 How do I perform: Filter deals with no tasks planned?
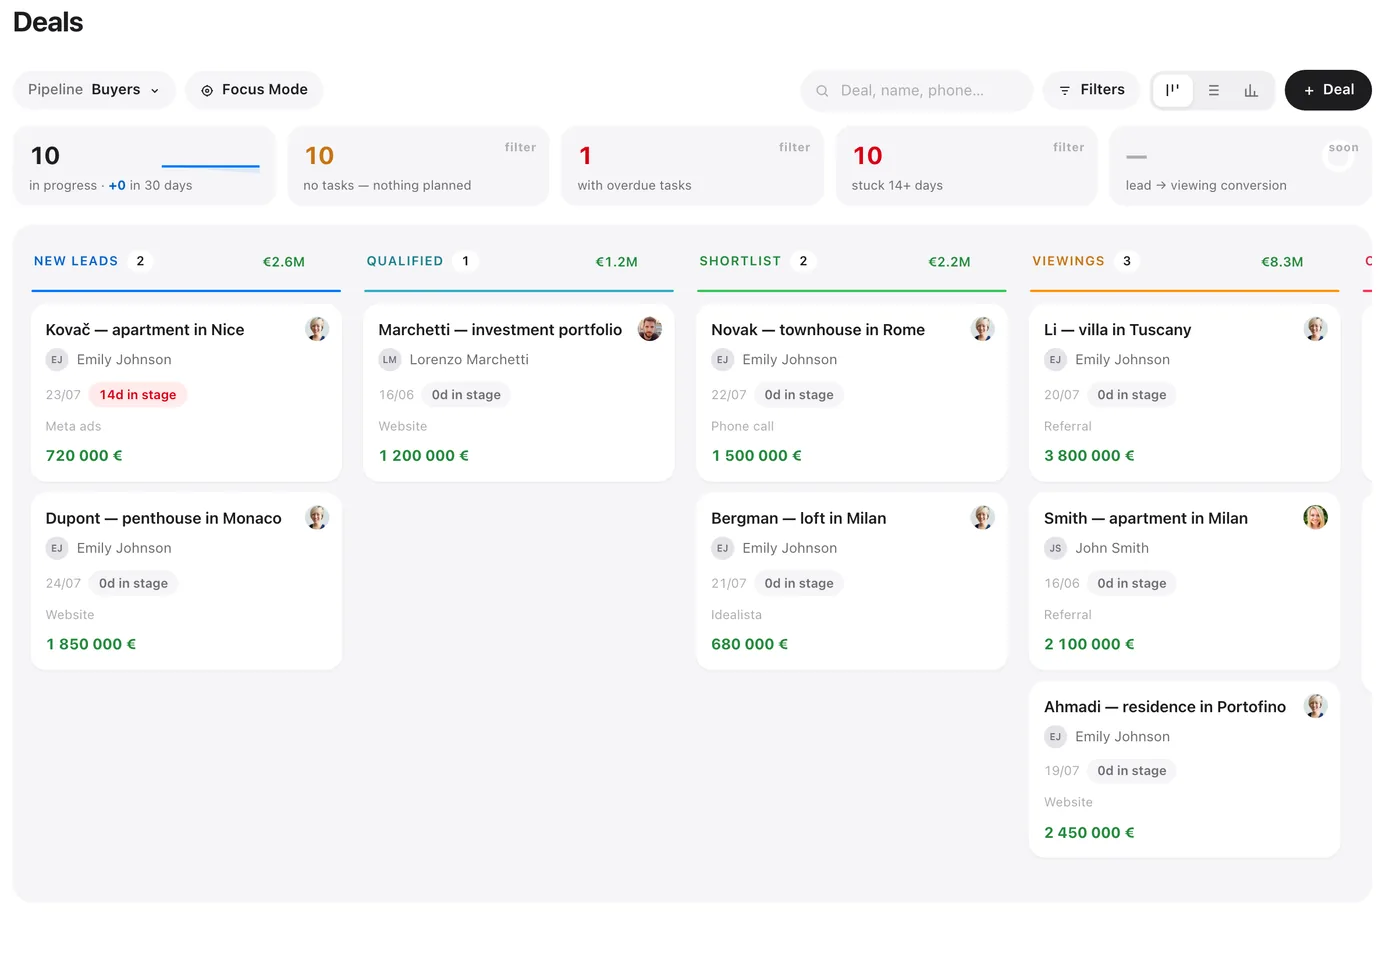click(418, 166)
